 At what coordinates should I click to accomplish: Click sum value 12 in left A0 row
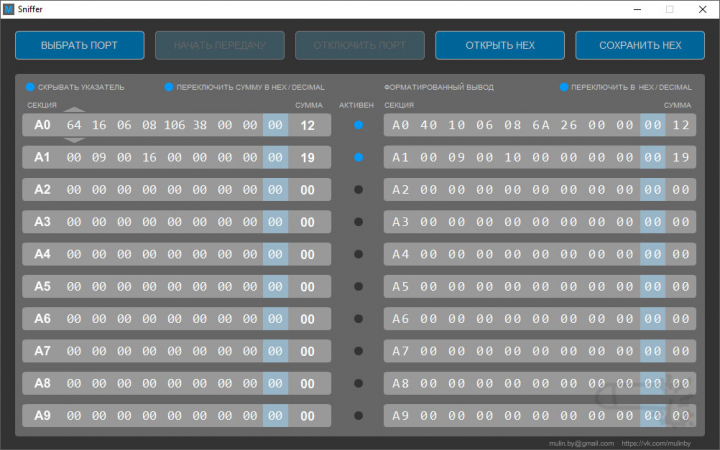point(307,125)
